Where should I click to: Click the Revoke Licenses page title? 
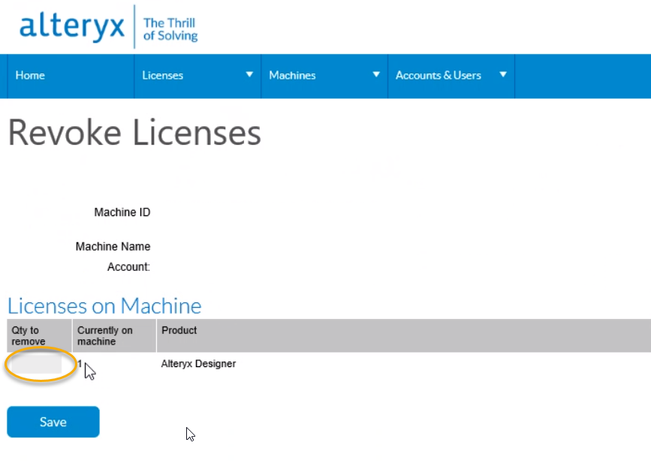point(135,133)
